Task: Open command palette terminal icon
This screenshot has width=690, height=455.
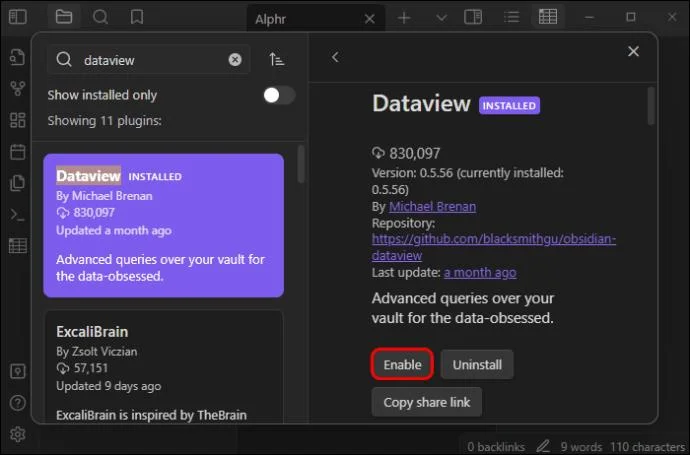Action: pos(18,215)
